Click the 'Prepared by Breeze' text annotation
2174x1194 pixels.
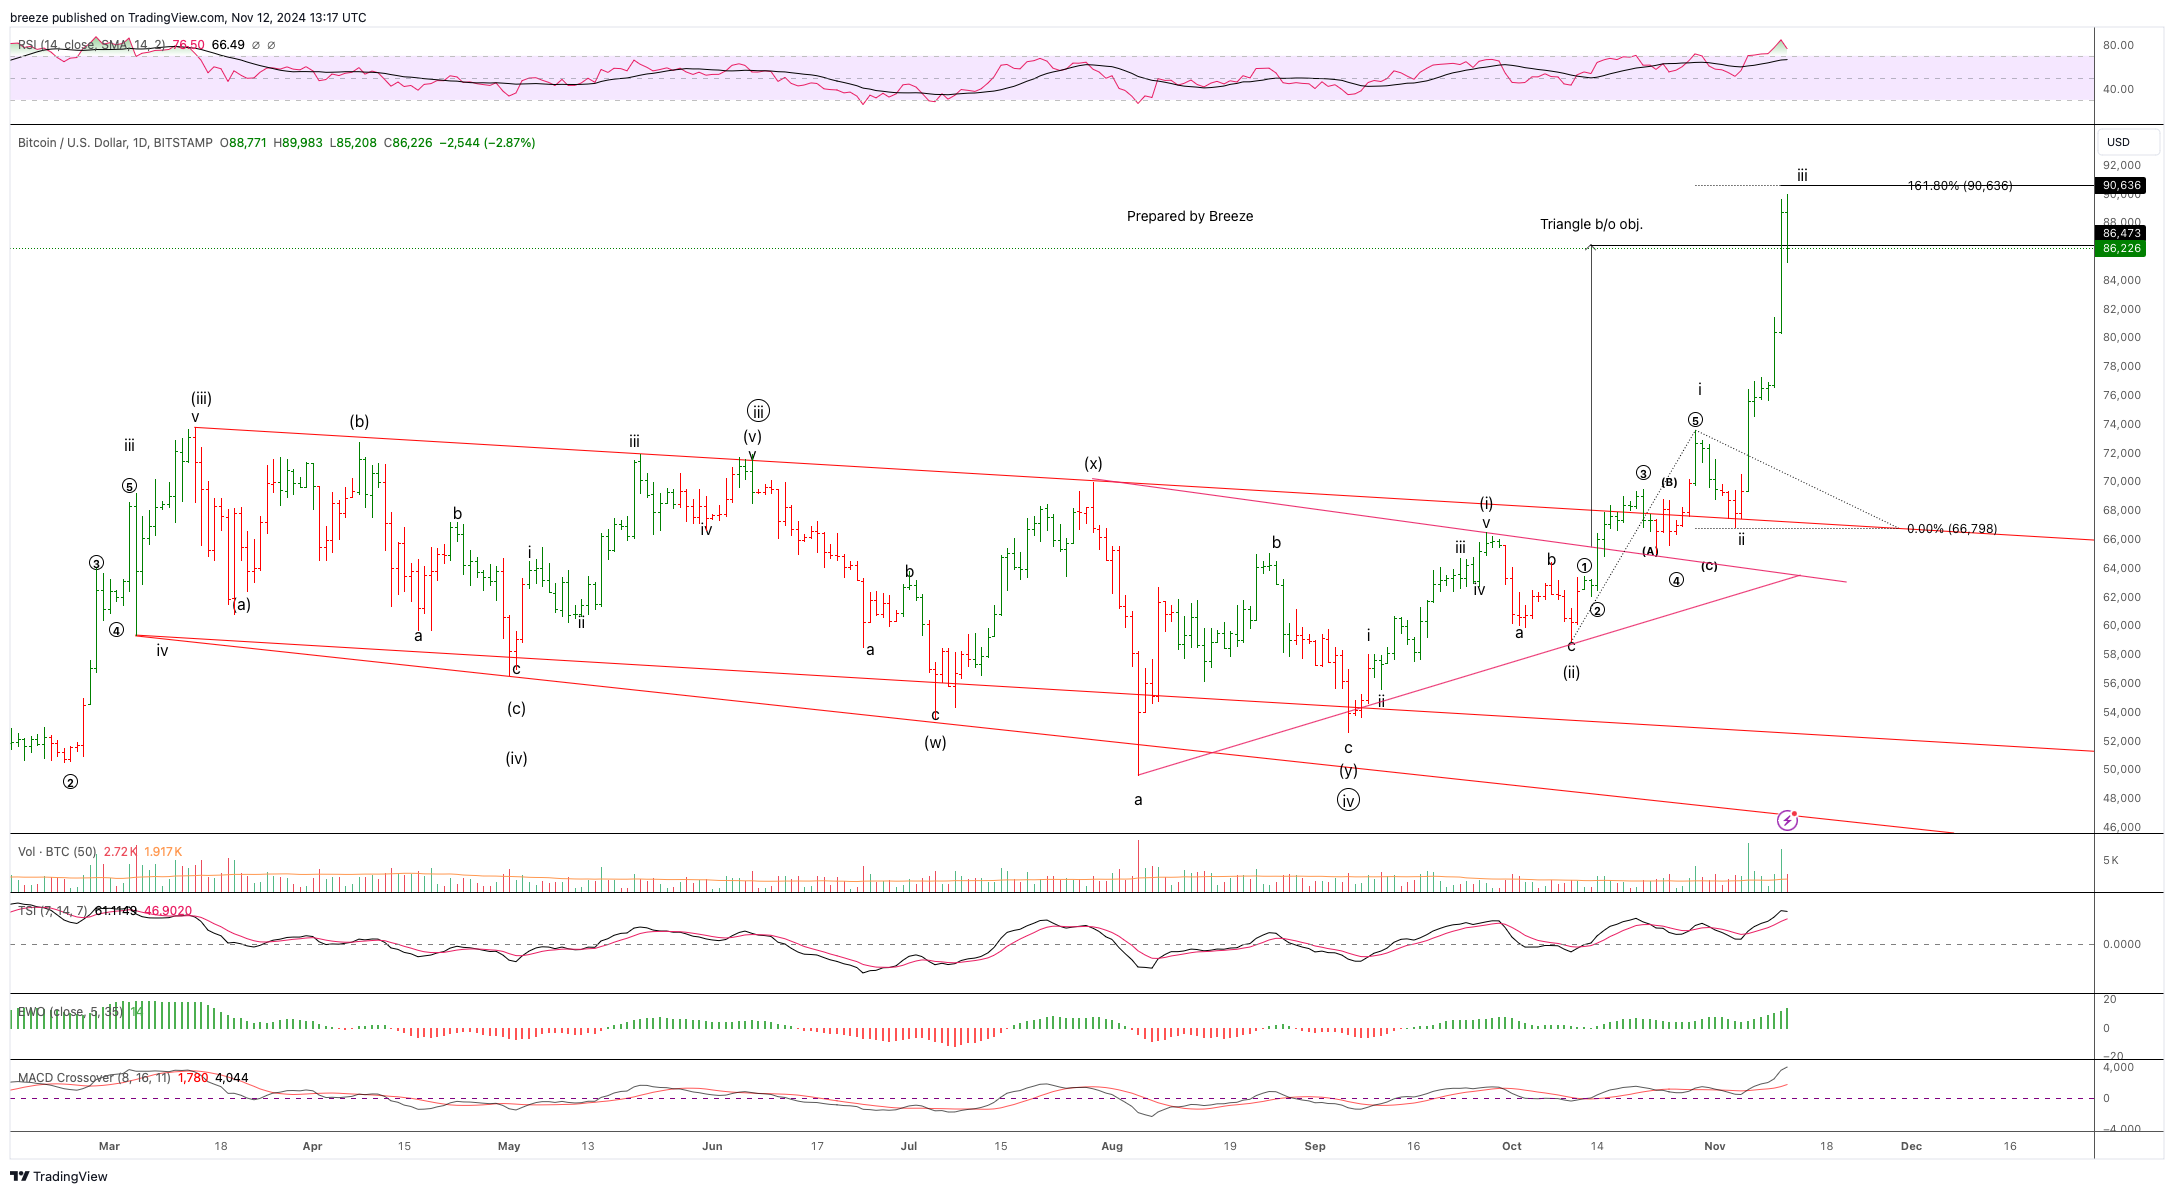[1189, 216]
